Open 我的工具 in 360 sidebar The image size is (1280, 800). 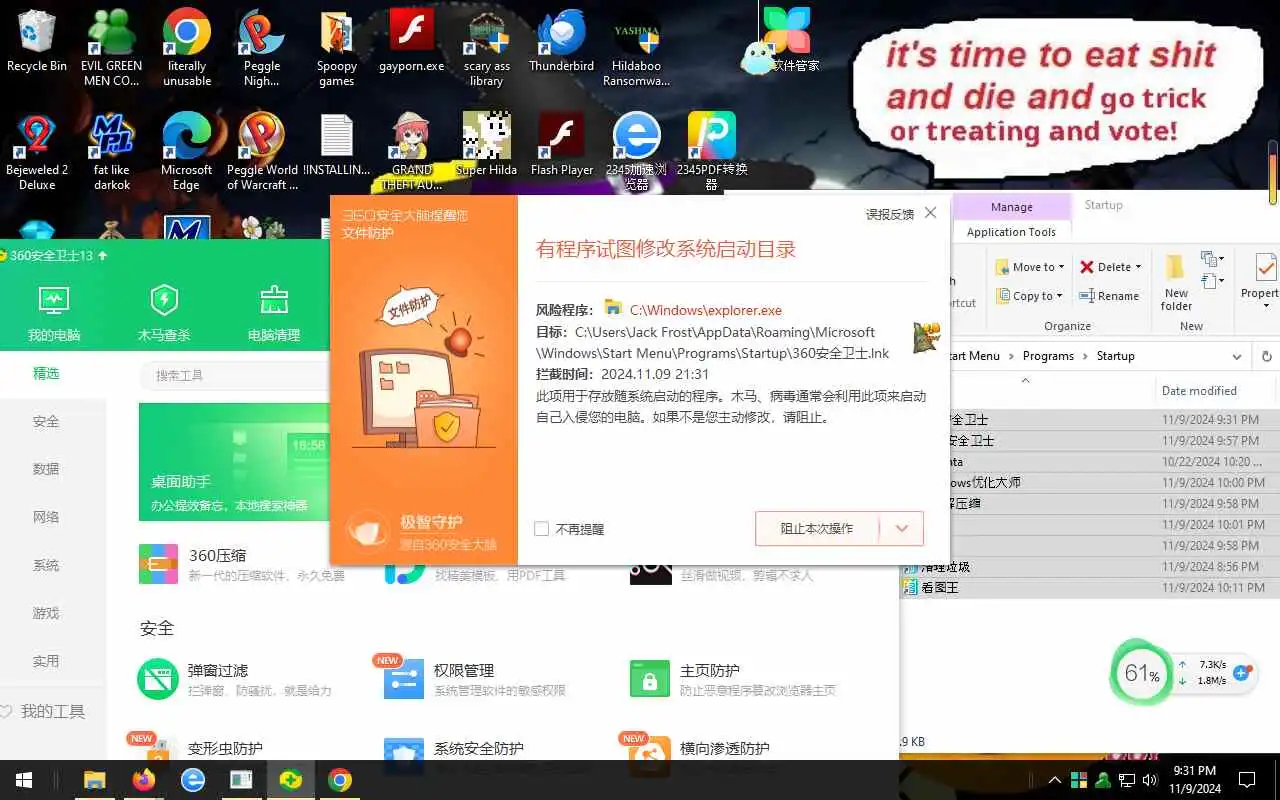tap(43, 711)
